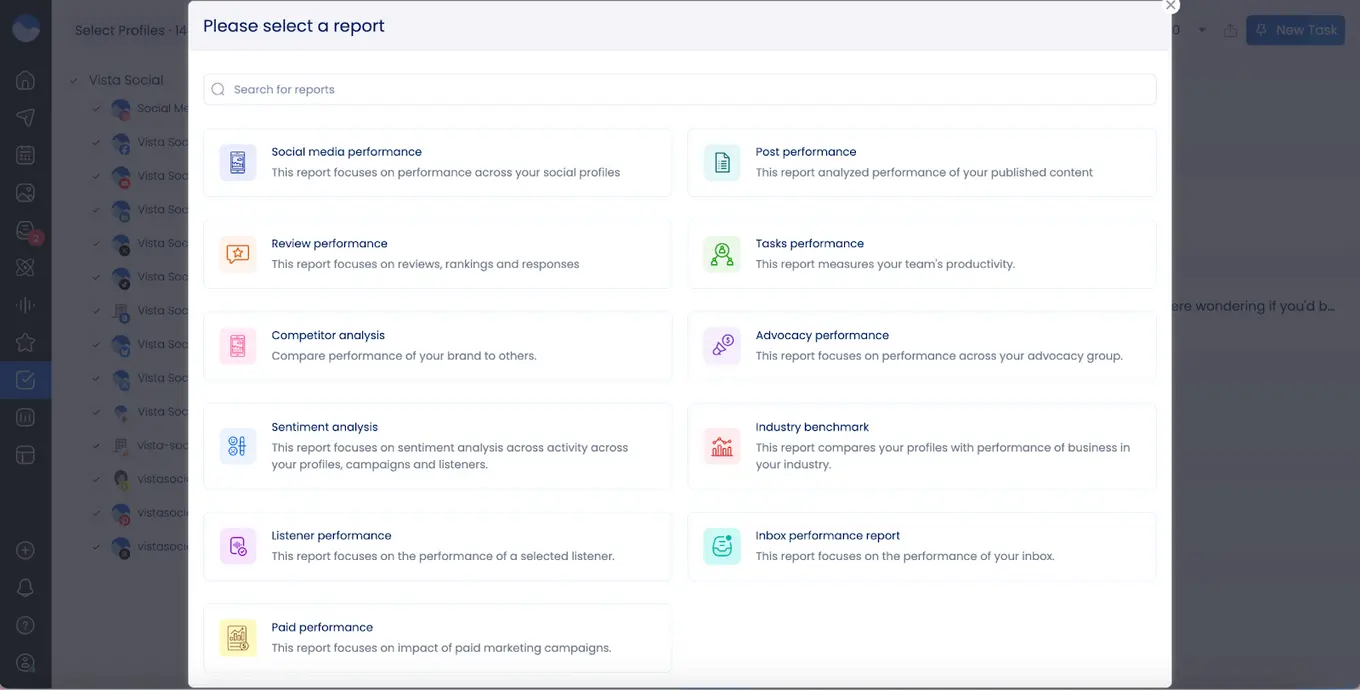Click the New Task button
This screenshot has width=1360, height=690.
(x=1295, y=30)
